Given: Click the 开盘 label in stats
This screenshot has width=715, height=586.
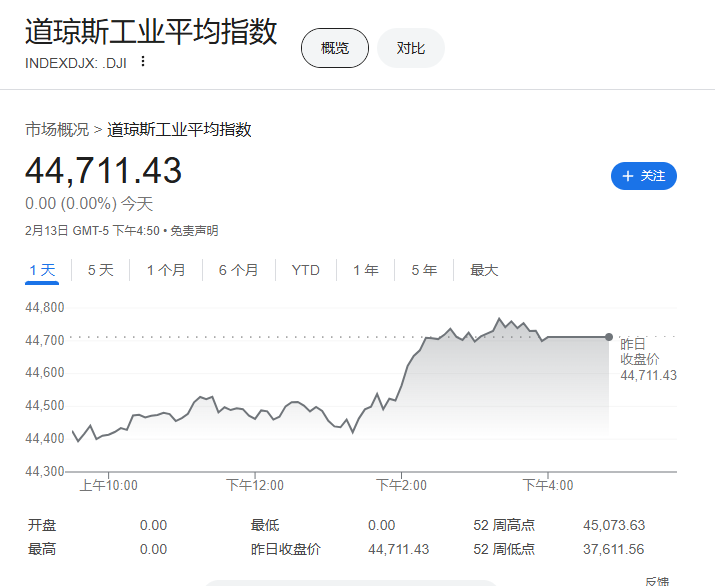Looking at the screenshot, I should [42, 525].
